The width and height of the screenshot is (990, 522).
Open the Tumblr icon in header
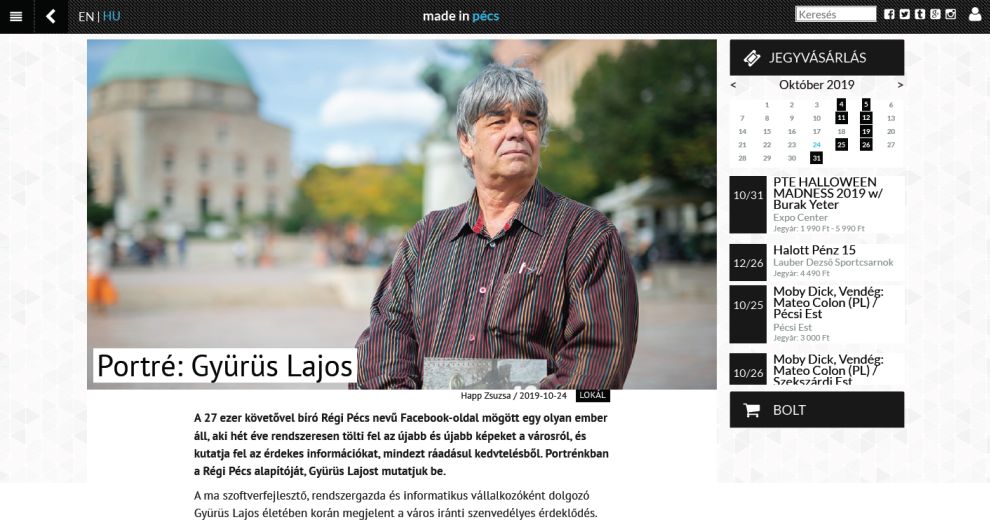[920, 14]
